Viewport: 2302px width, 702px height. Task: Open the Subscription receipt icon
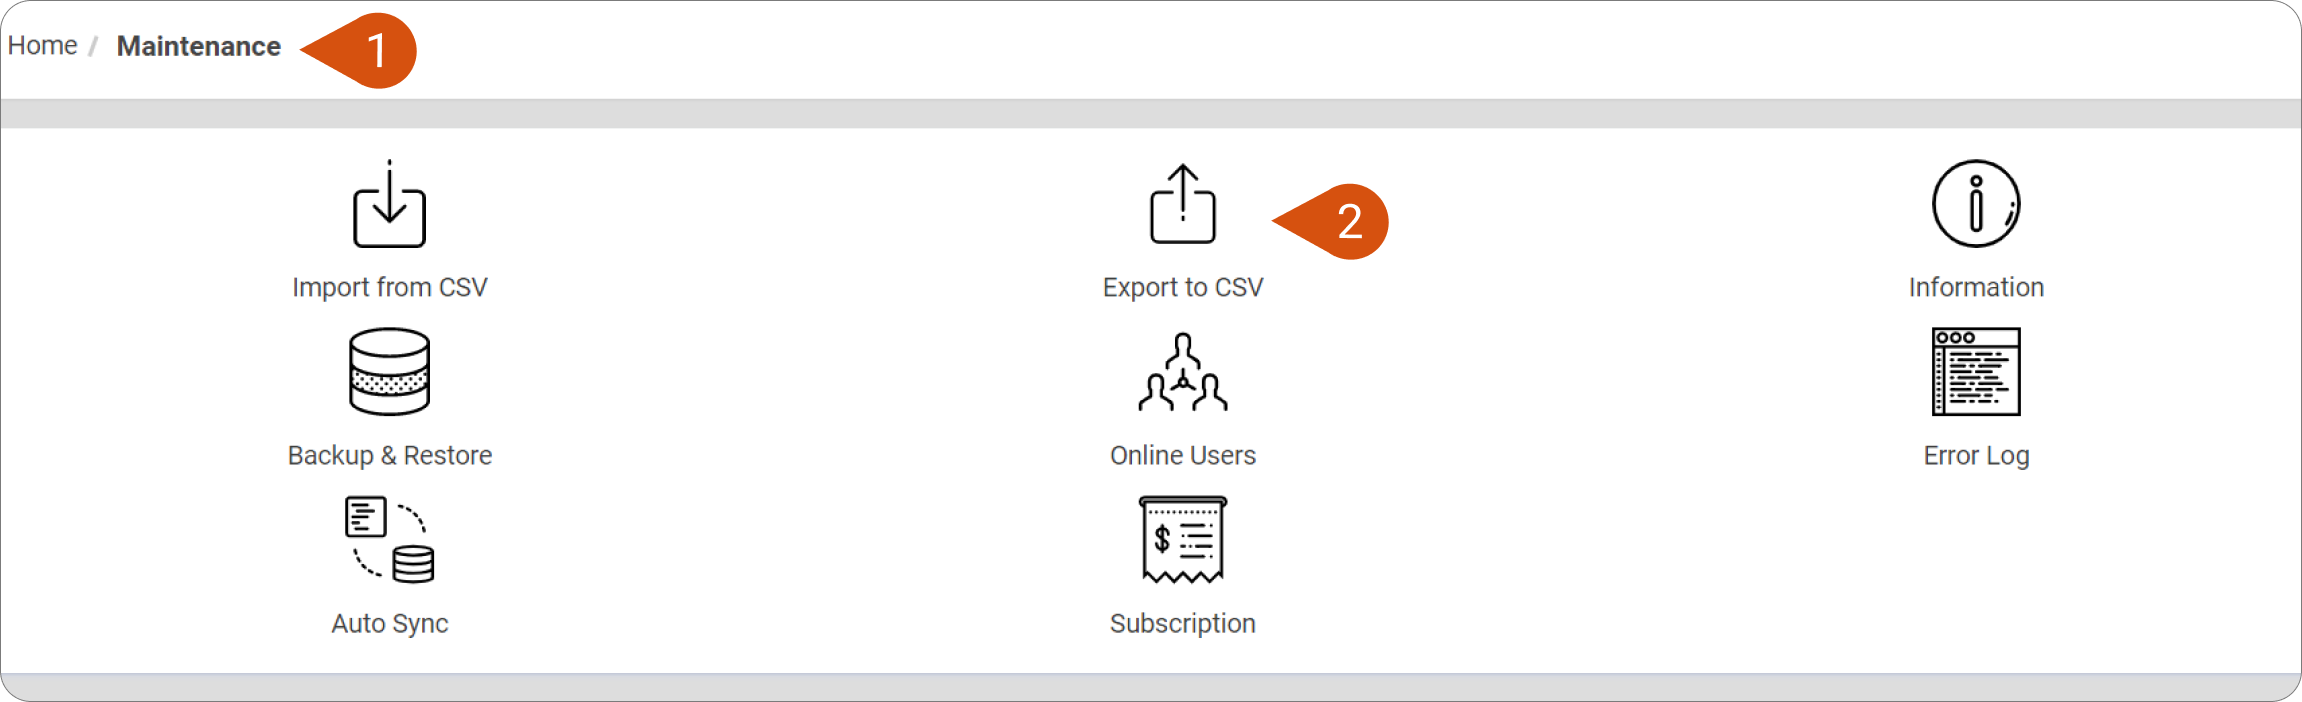(1182, 539)
